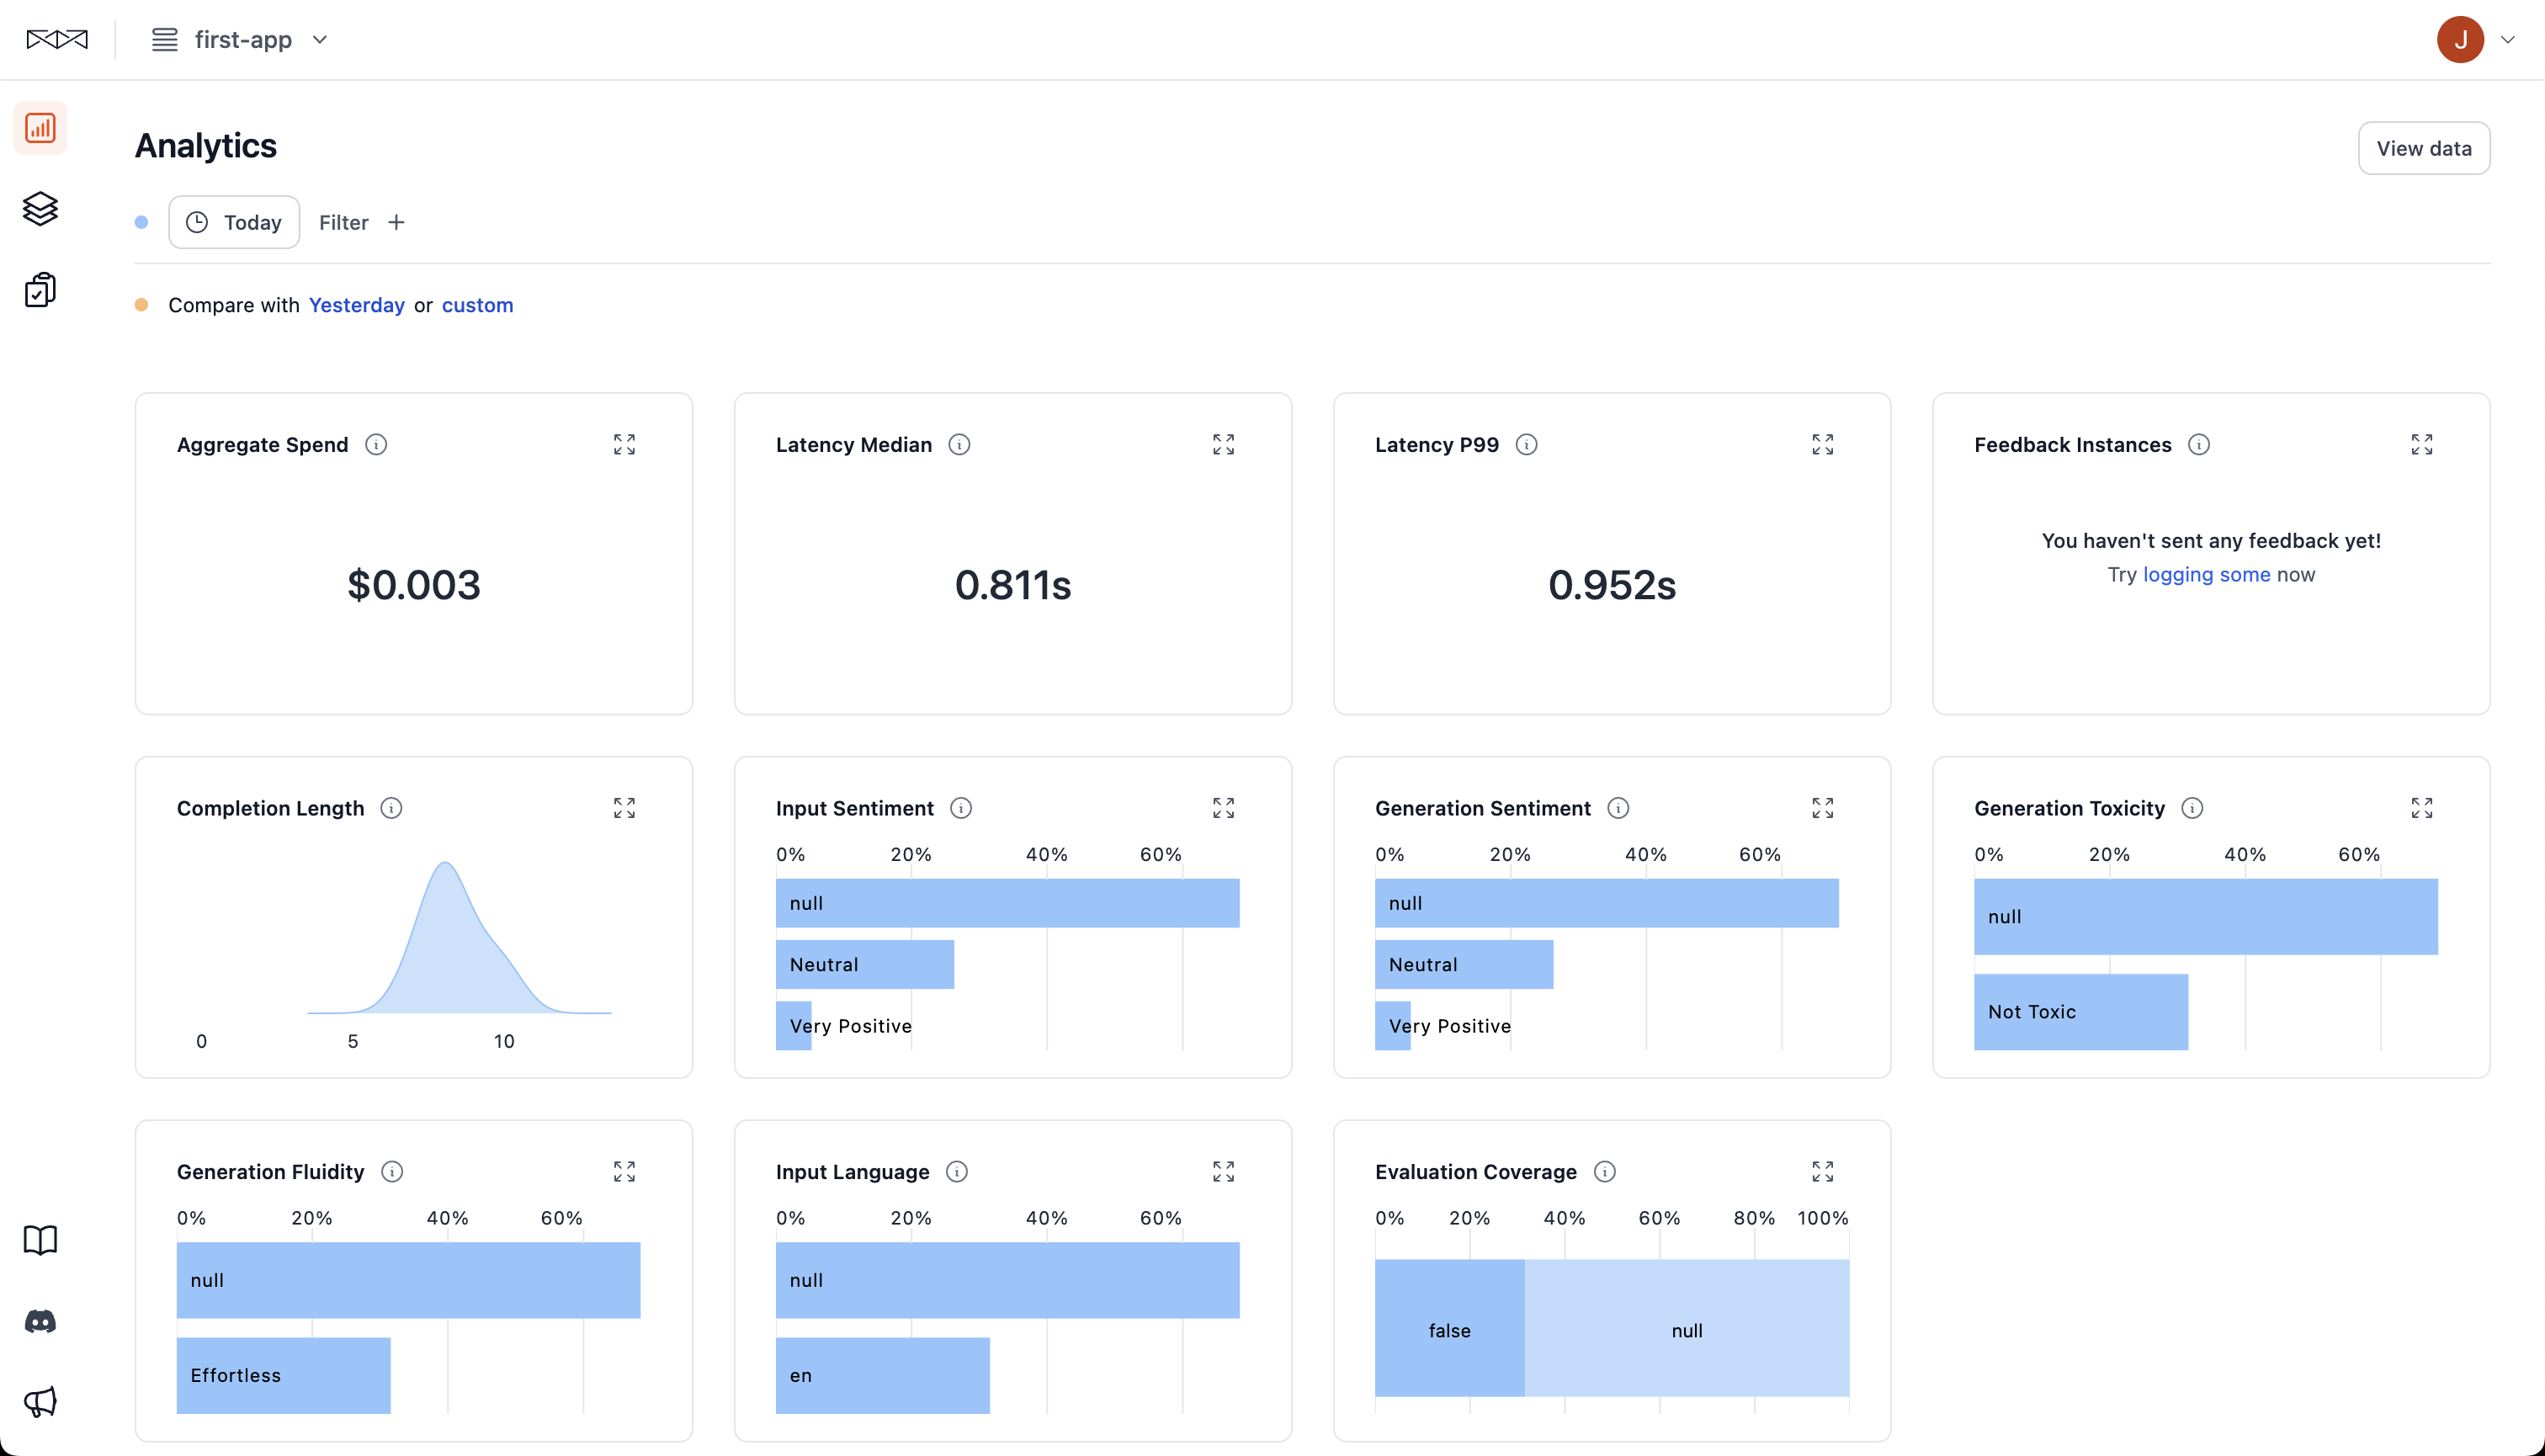
Task: Click the Not Toxic bar in Generation Toxicity
Action: (x=2080, y=1011)
